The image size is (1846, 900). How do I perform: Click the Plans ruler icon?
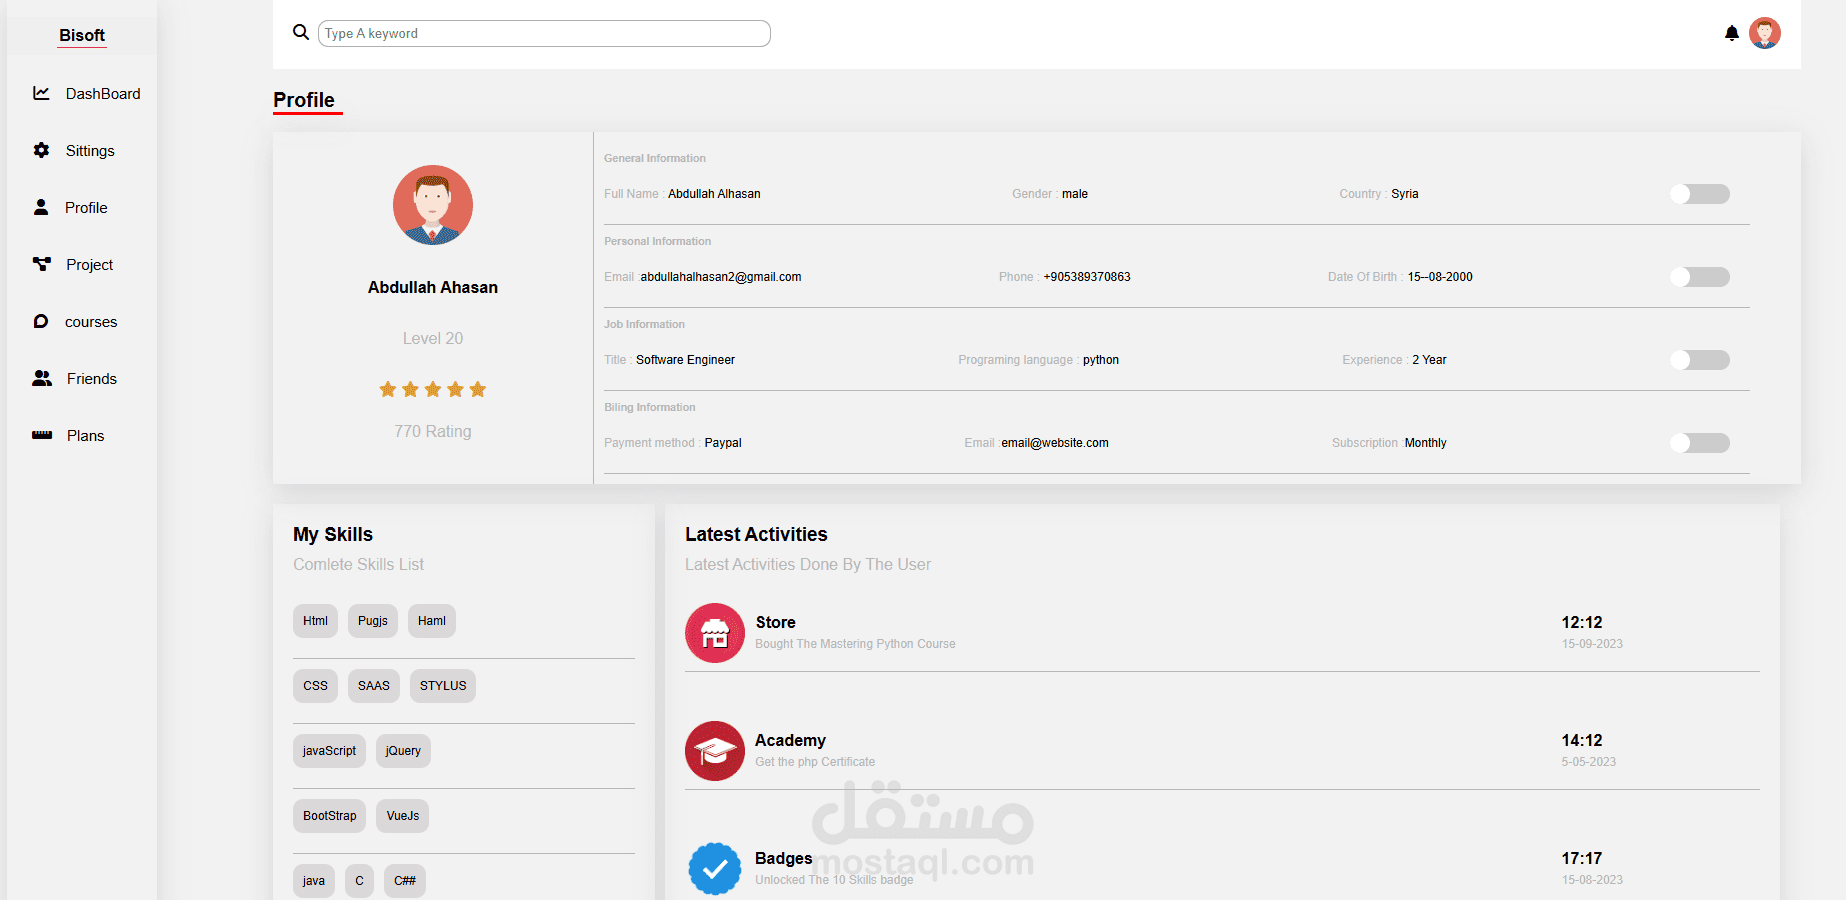point(42,435)
